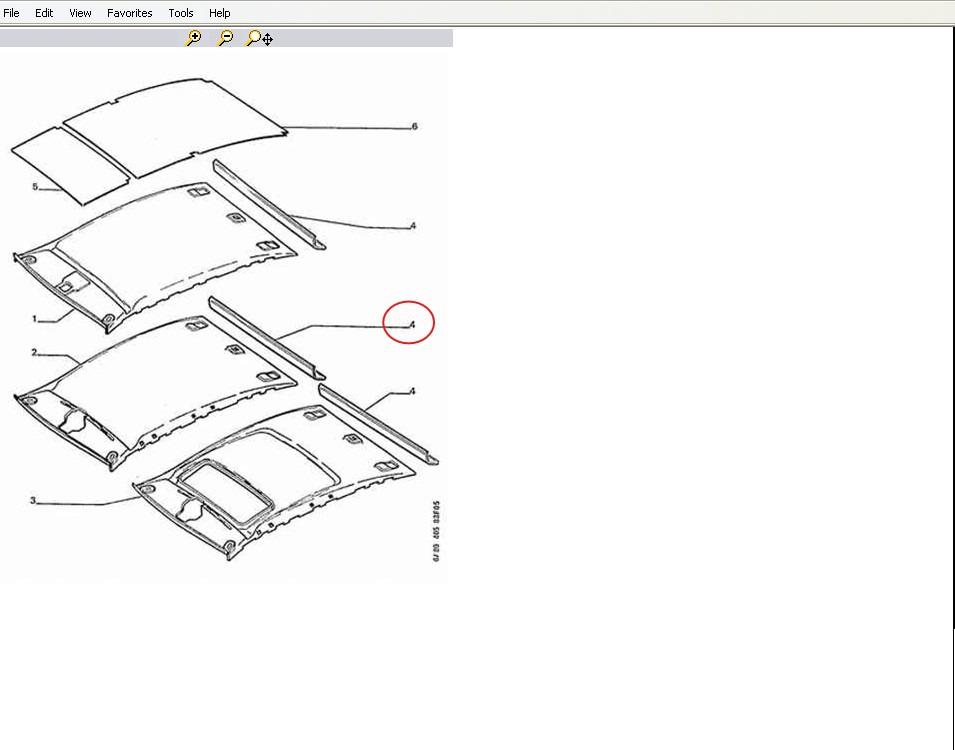The image size is (955, 750).
Task: Open the Tools menu
Action: (x=181, y=13)
